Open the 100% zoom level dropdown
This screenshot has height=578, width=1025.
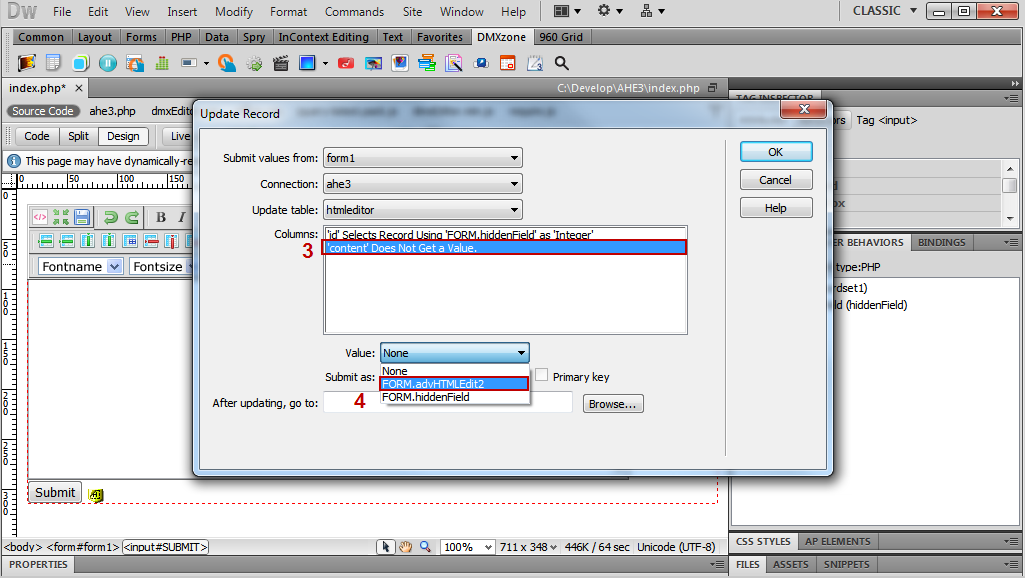click(467, 547)
